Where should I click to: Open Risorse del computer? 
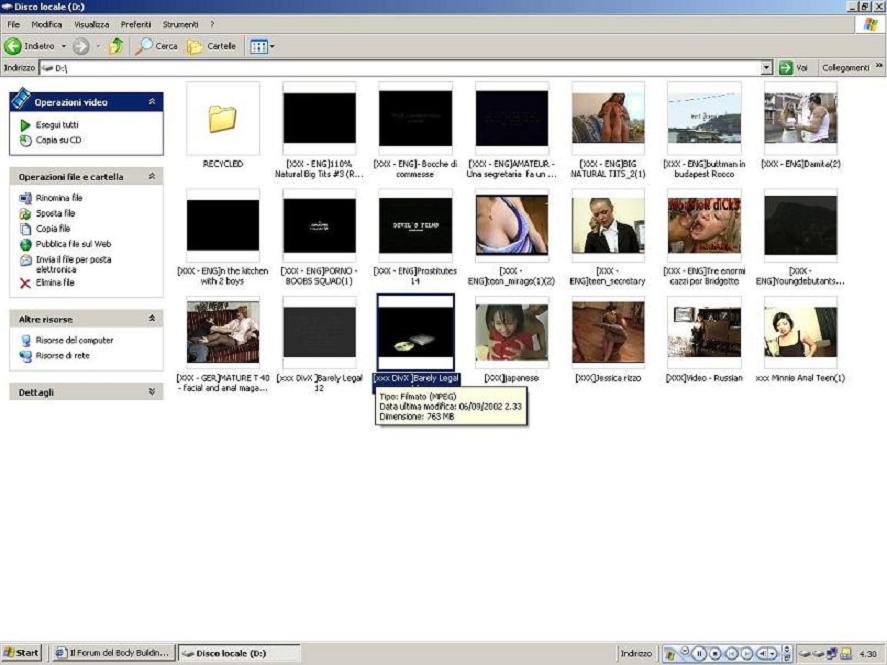pos(74,340)
